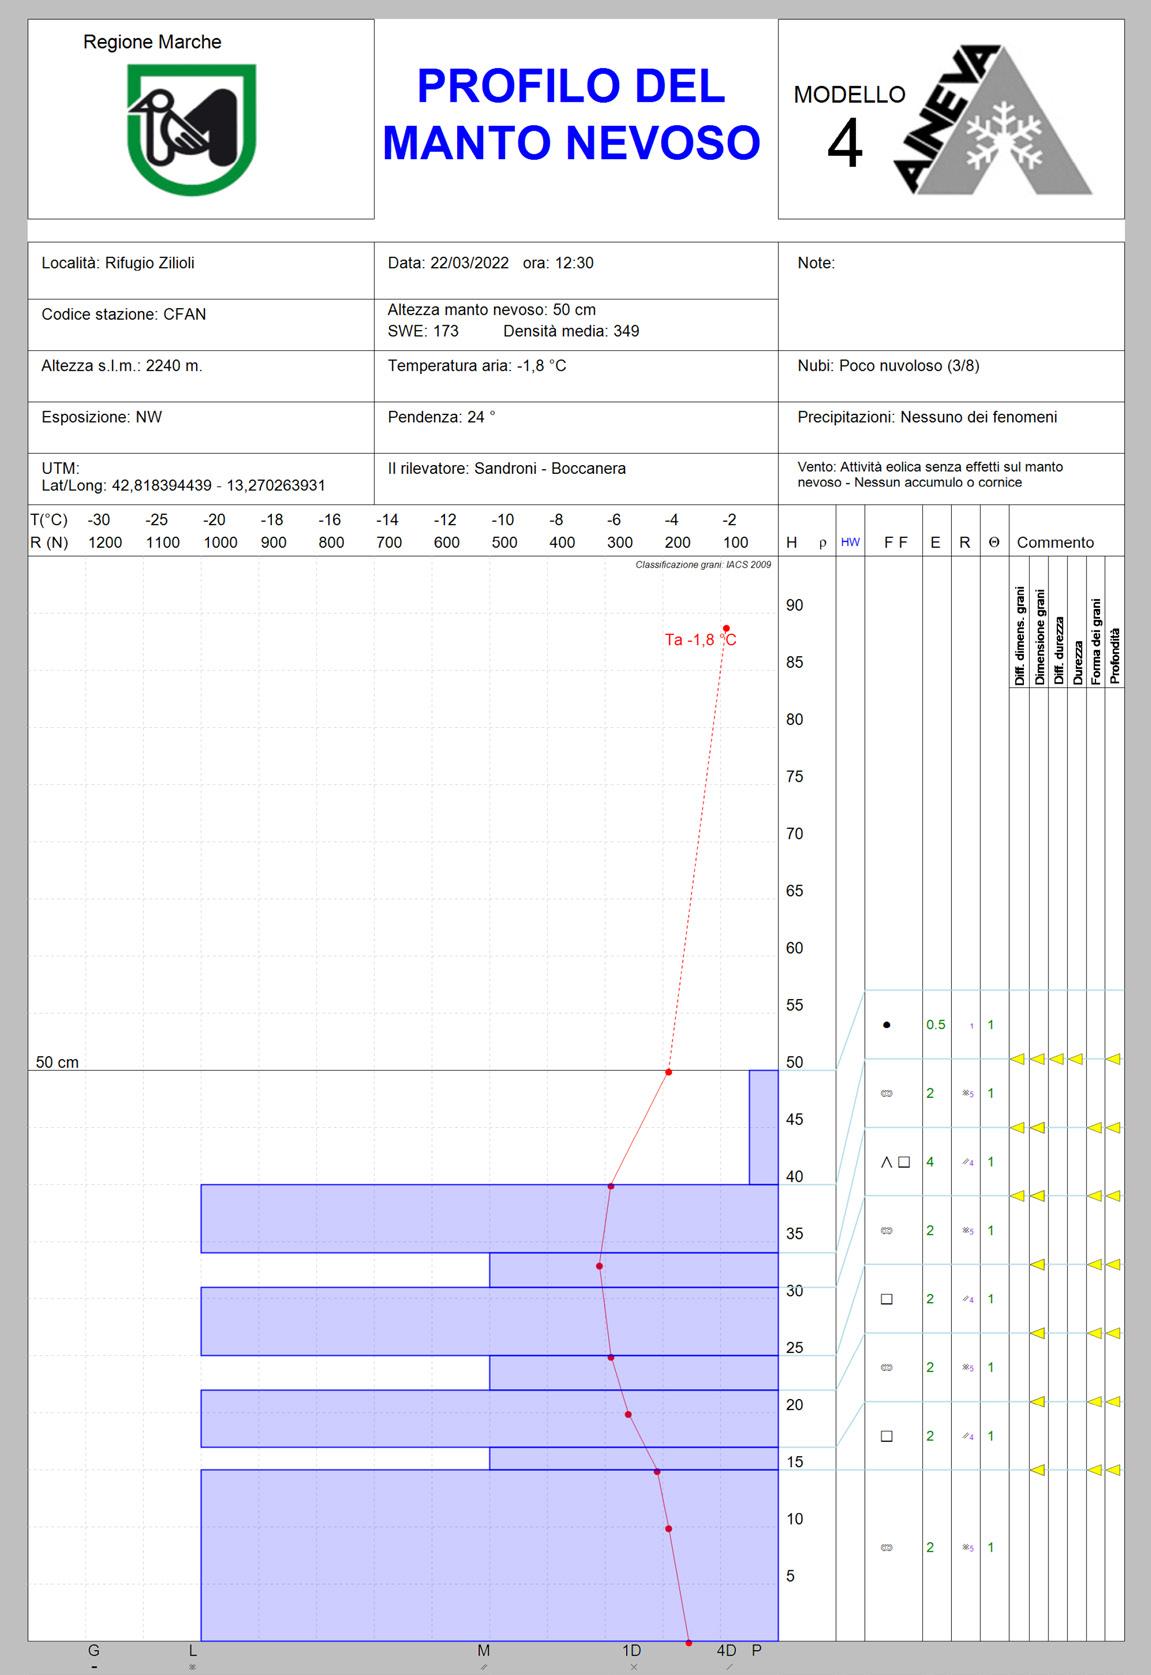Click the red temperature point at snow surface
Screen dimensions: 1151x1675
click(669, 1072)
